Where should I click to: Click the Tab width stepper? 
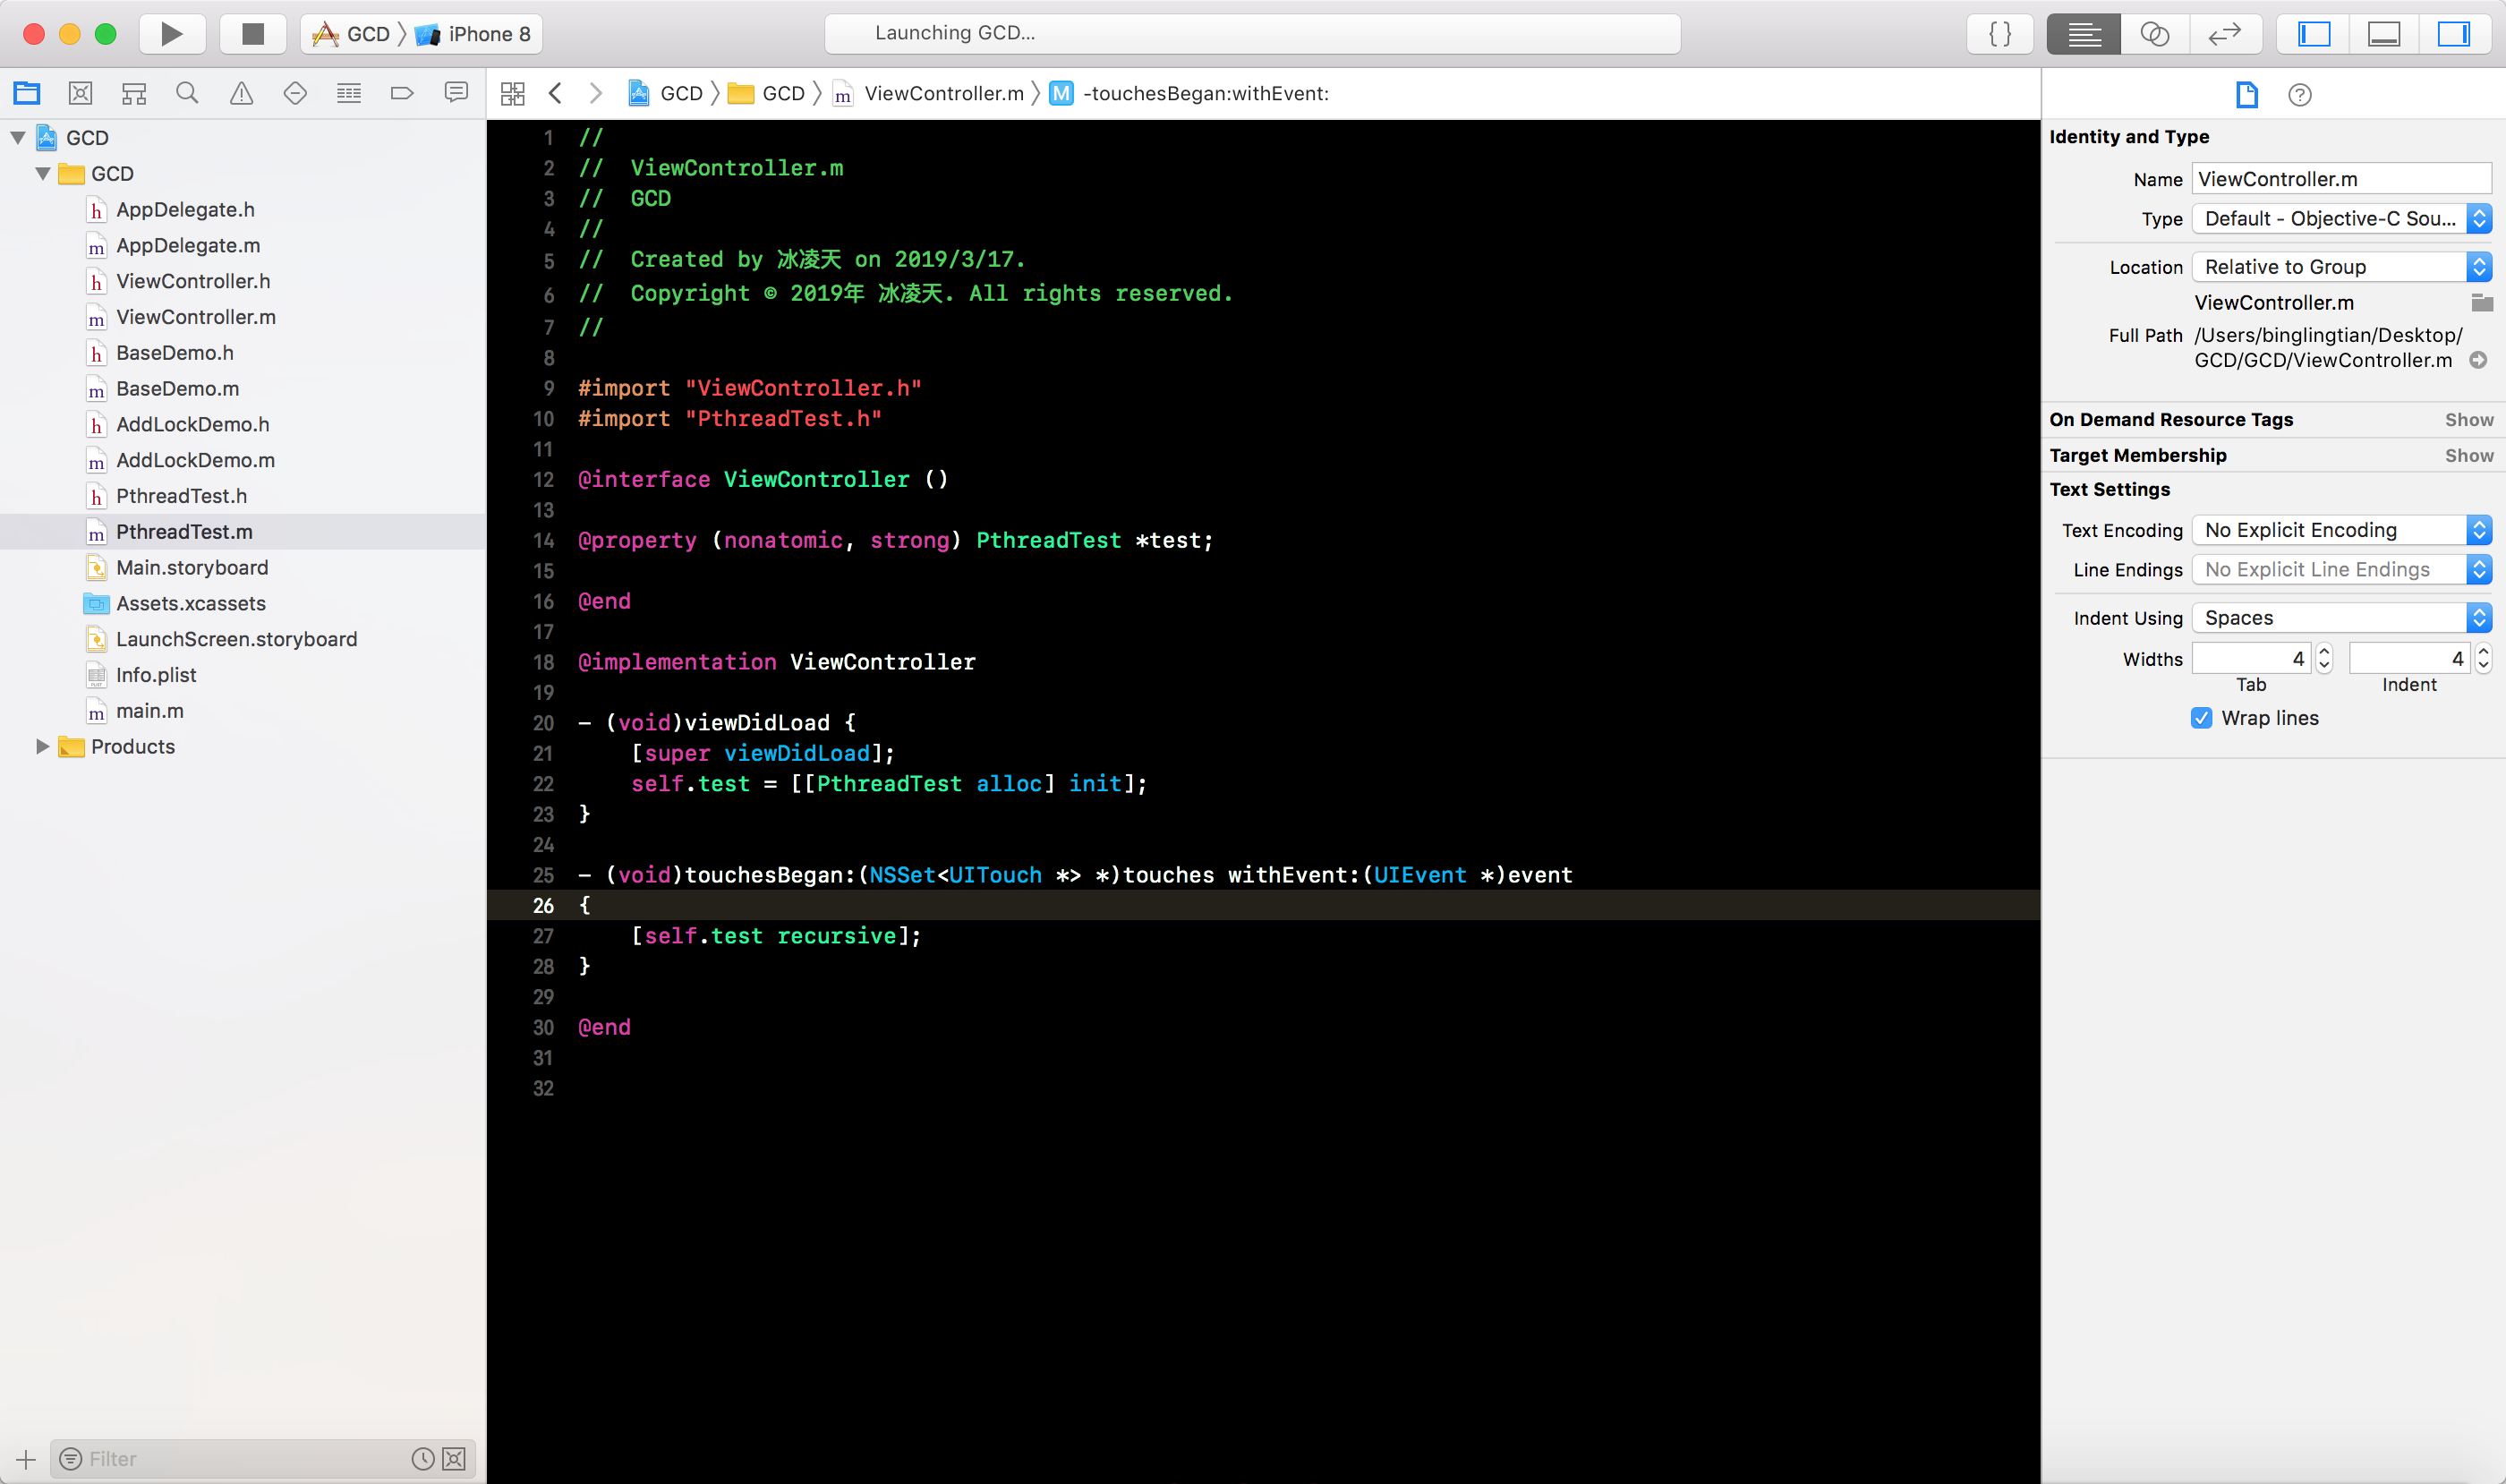point(2324,659)
